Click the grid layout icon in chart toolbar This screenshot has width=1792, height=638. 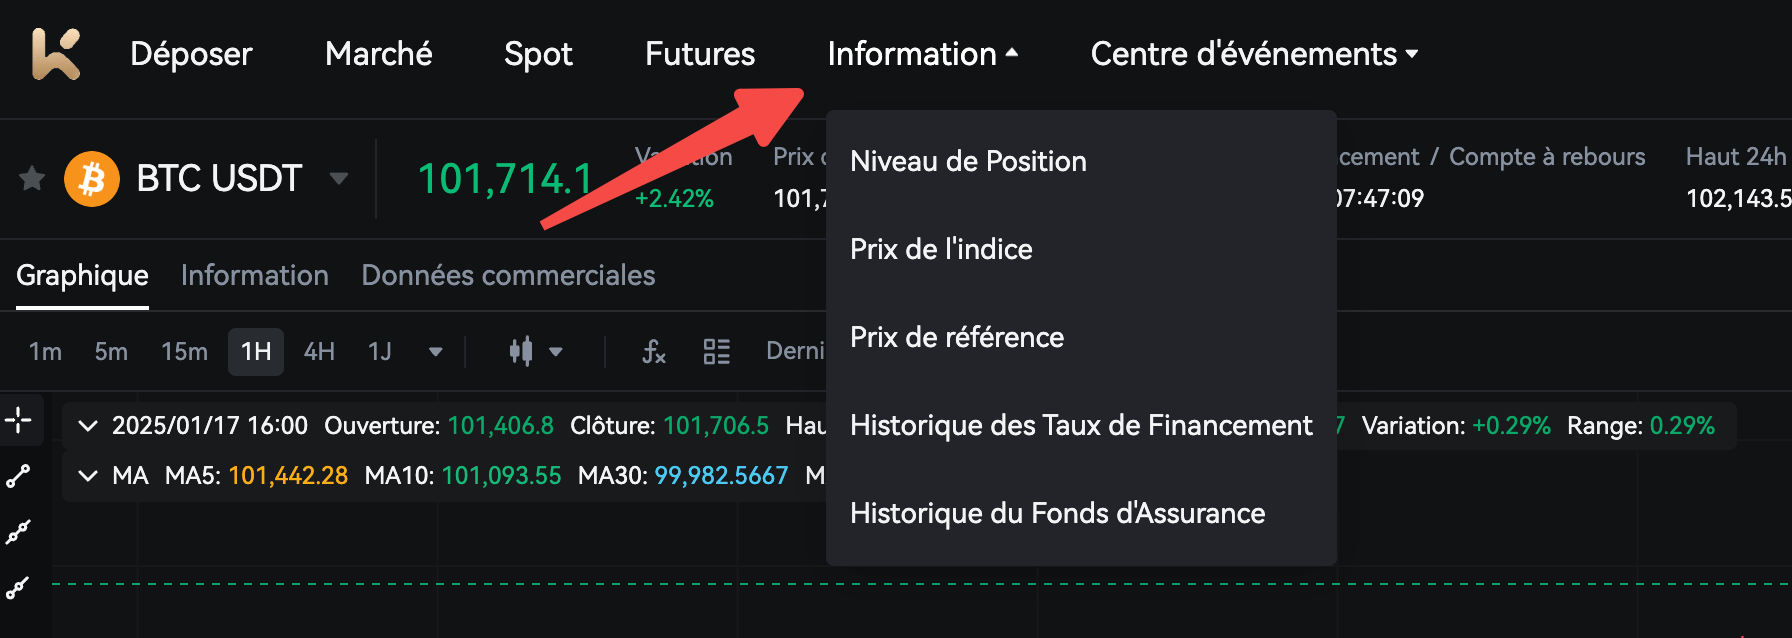(716, 351)
